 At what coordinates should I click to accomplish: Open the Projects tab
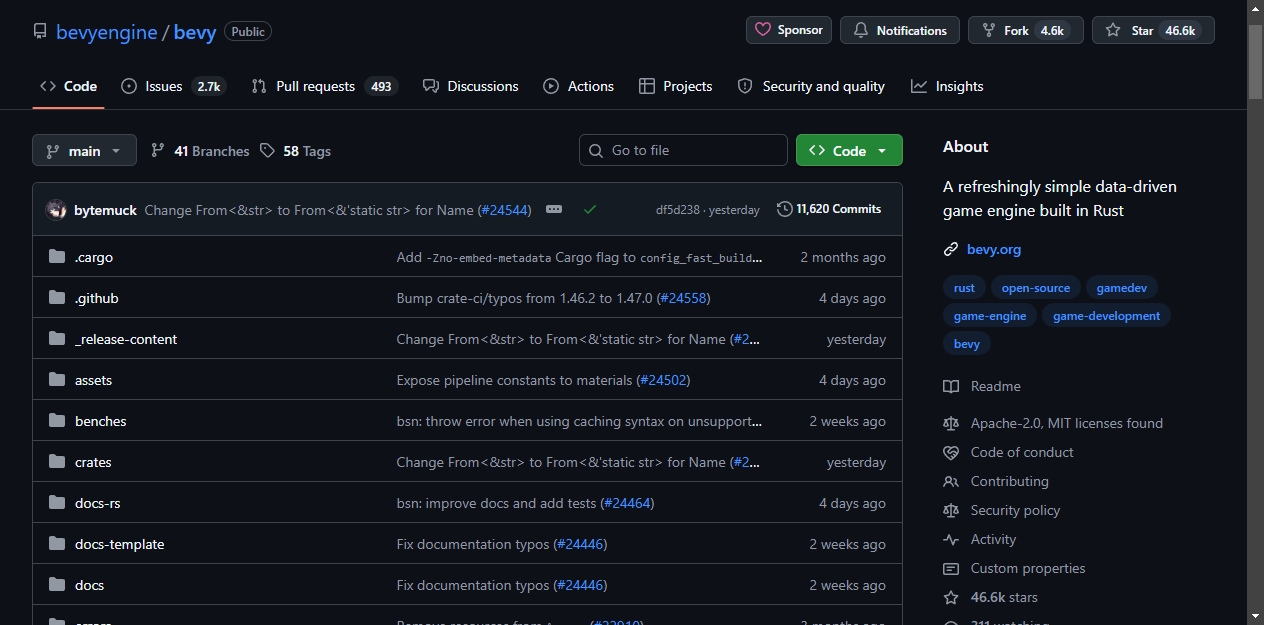(676, 86)
